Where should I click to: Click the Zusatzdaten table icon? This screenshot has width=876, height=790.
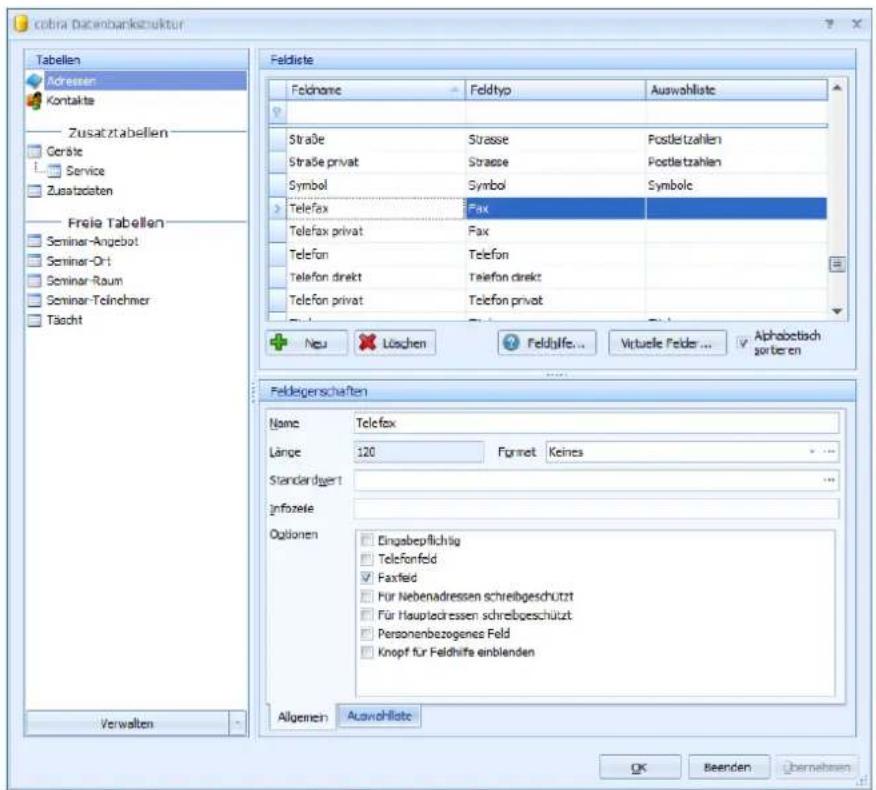click(35, 191)
